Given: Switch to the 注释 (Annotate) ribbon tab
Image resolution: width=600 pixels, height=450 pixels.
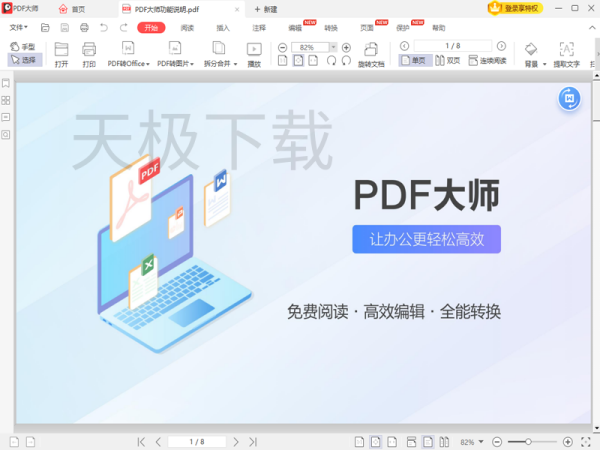Looking at the screenshot, I should coord(259,28).
